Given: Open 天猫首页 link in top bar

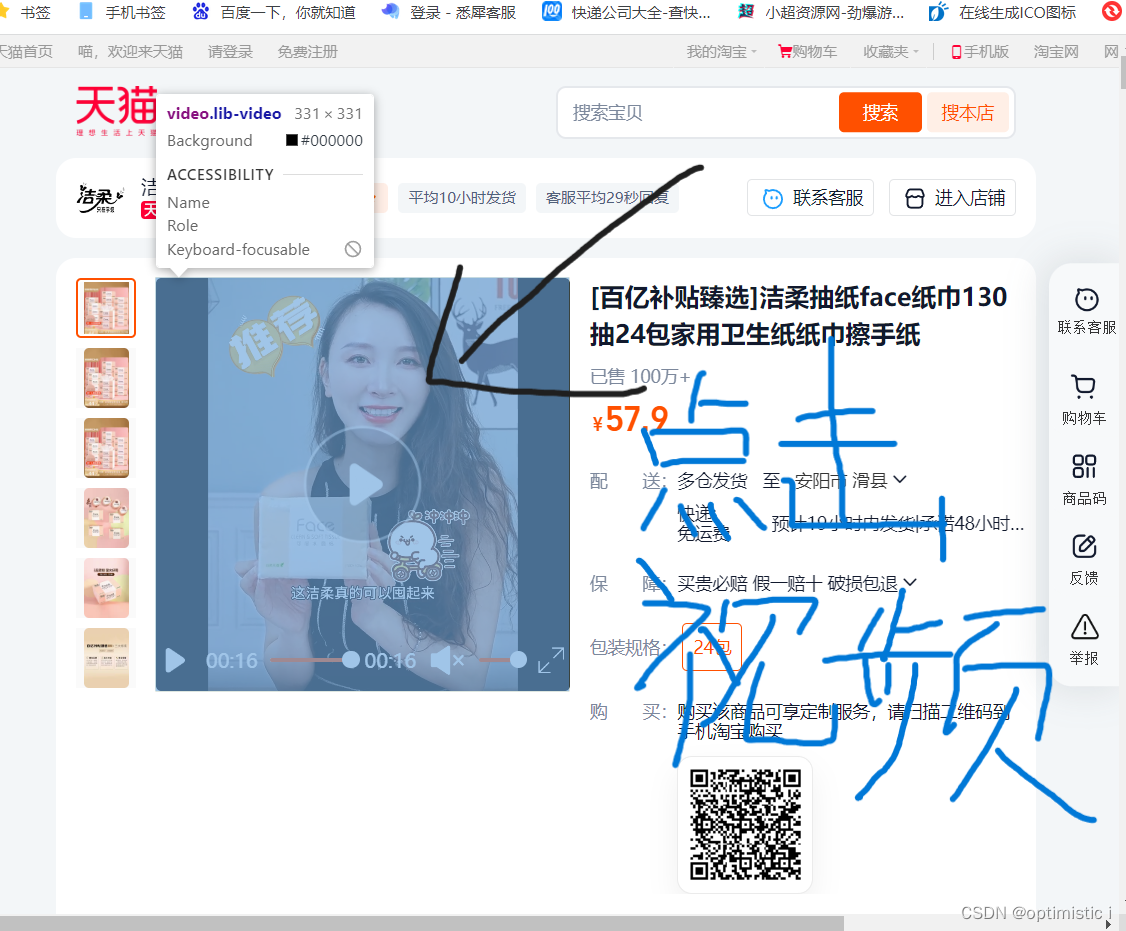Looking at the screenshot, I should coord(26,52).
